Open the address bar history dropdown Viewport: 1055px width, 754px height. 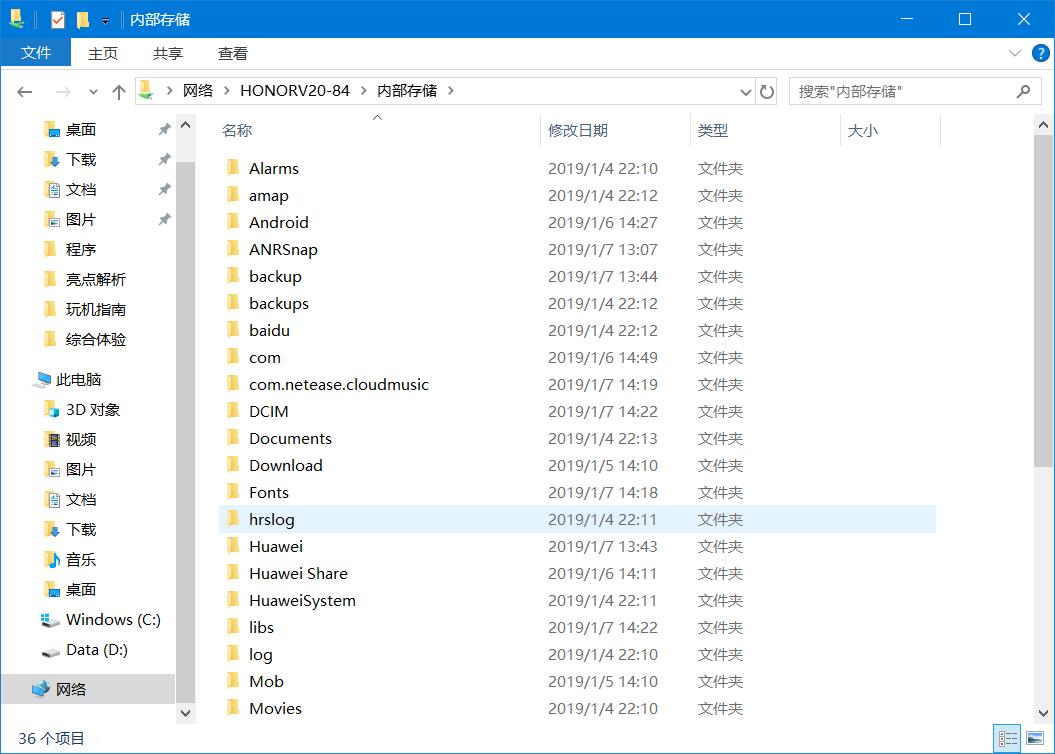[745, 91]
